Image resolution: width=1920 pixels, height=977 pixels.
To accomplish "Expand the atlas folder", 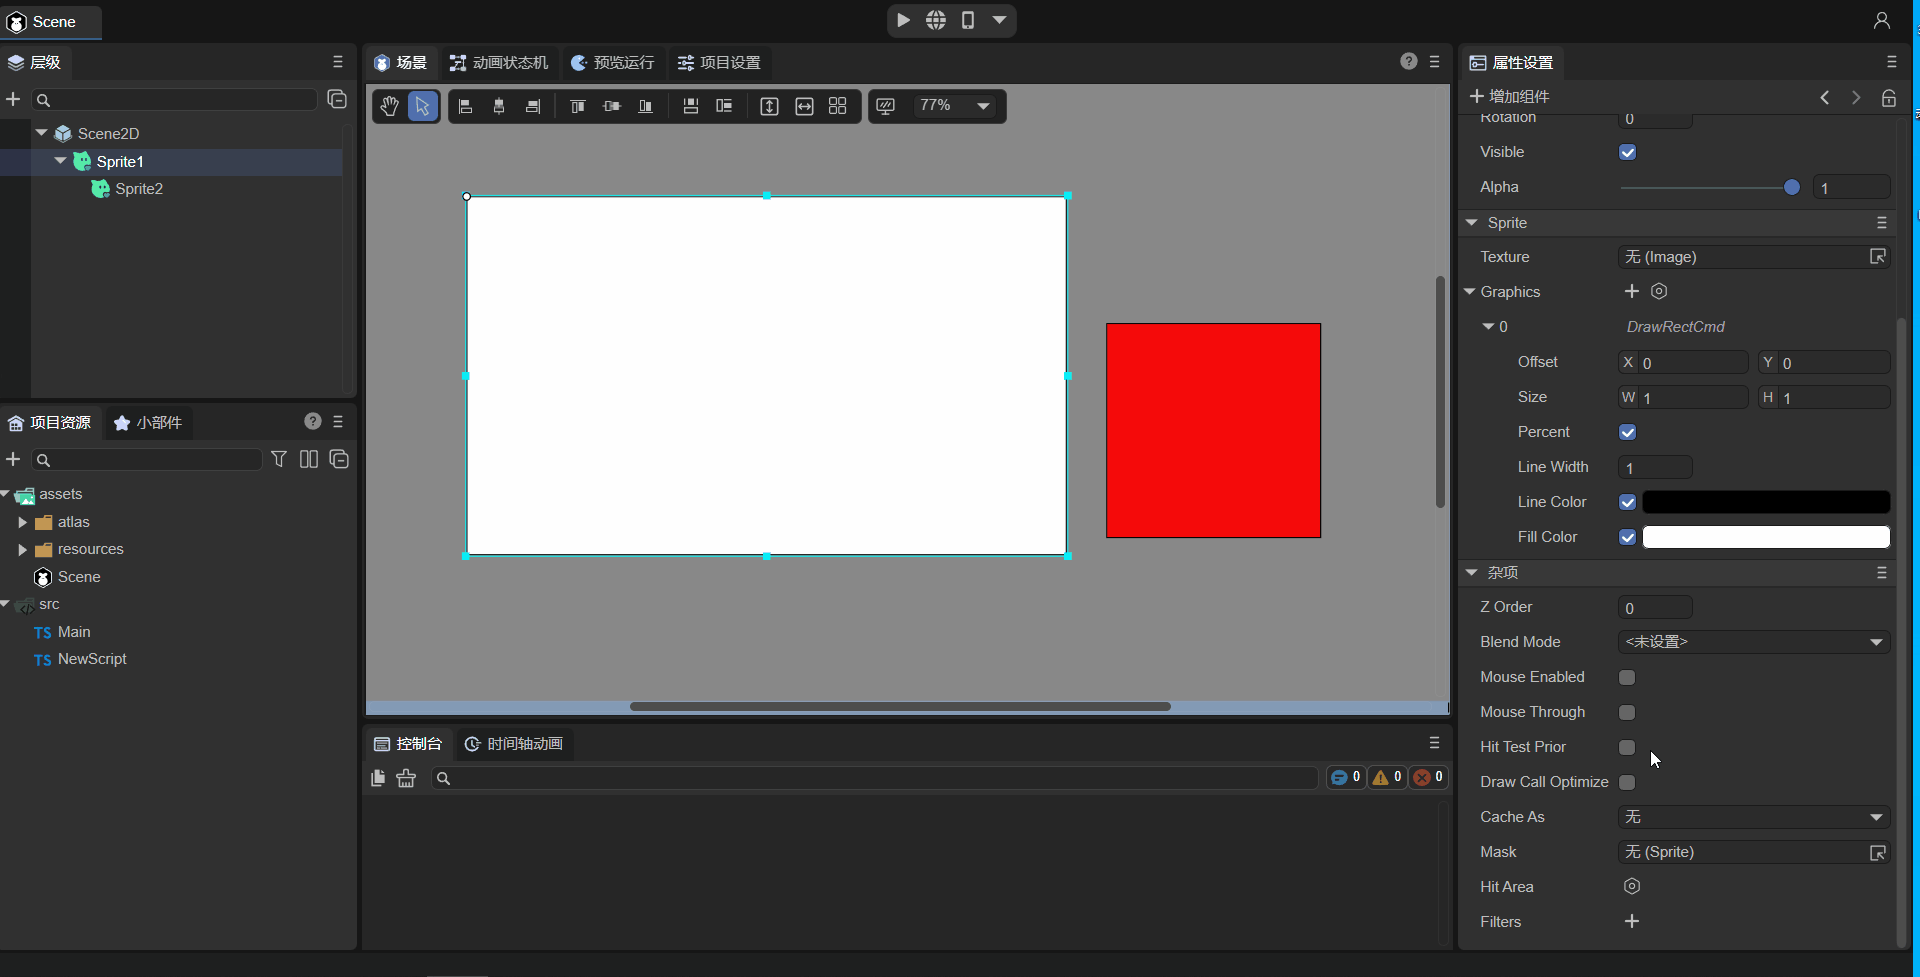I will 23,522.
